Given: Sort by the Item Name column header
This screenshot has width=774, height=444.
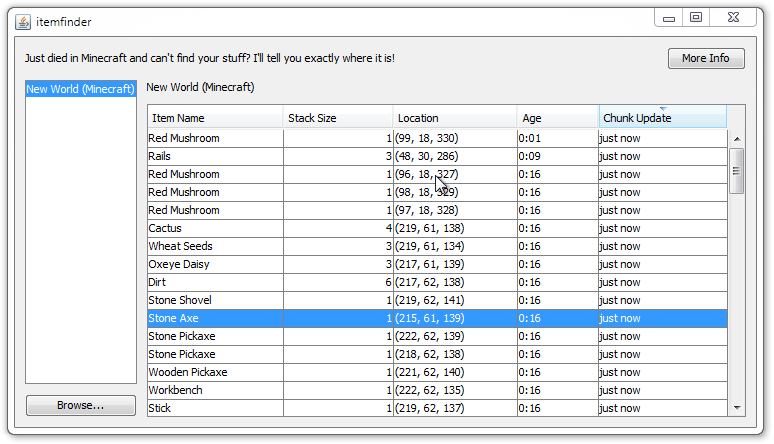Looking at the screenshot, I should coord(215,118).
